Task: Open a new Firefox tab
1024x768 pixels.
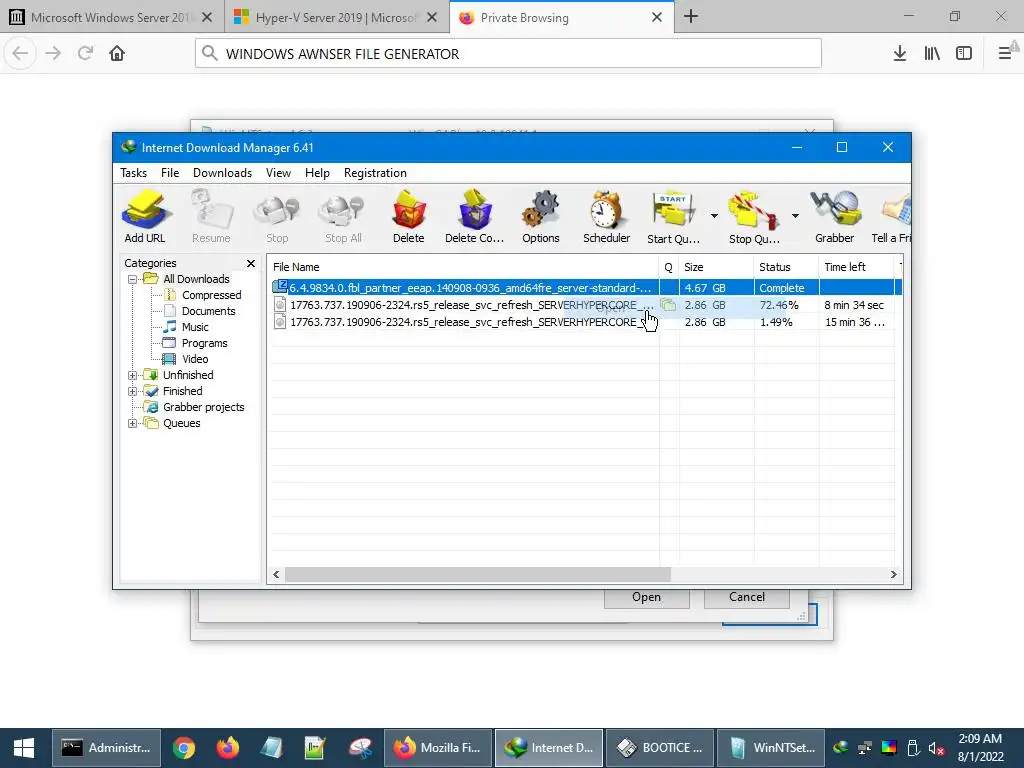Action: (x=691, y=17)
